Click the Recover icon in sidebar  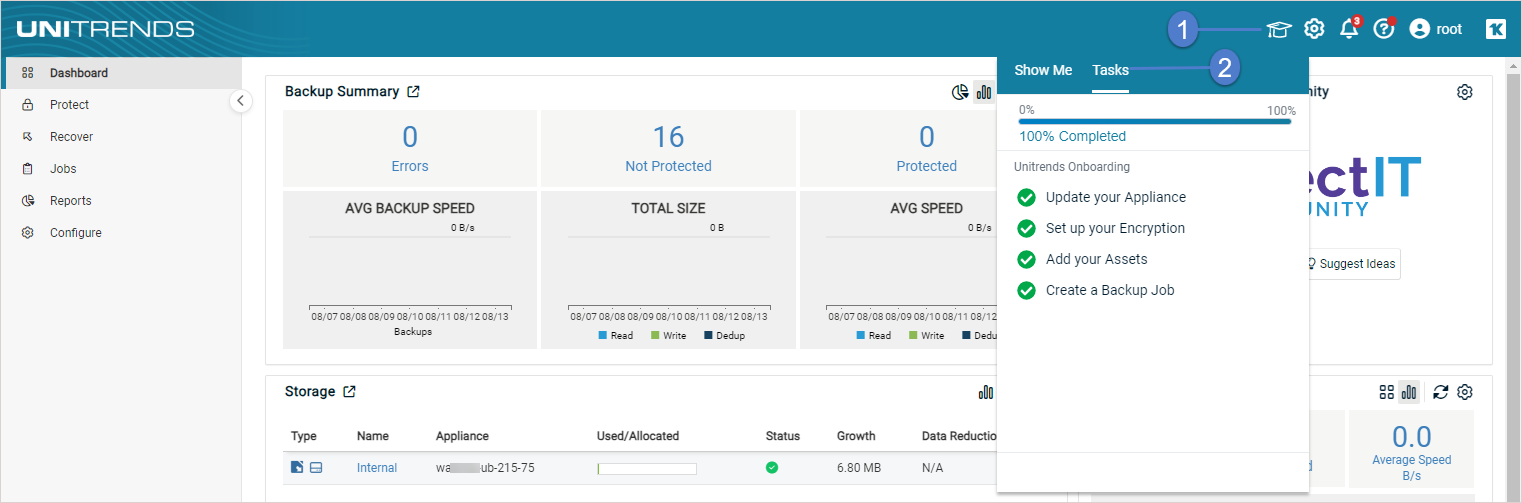point(28,137)
